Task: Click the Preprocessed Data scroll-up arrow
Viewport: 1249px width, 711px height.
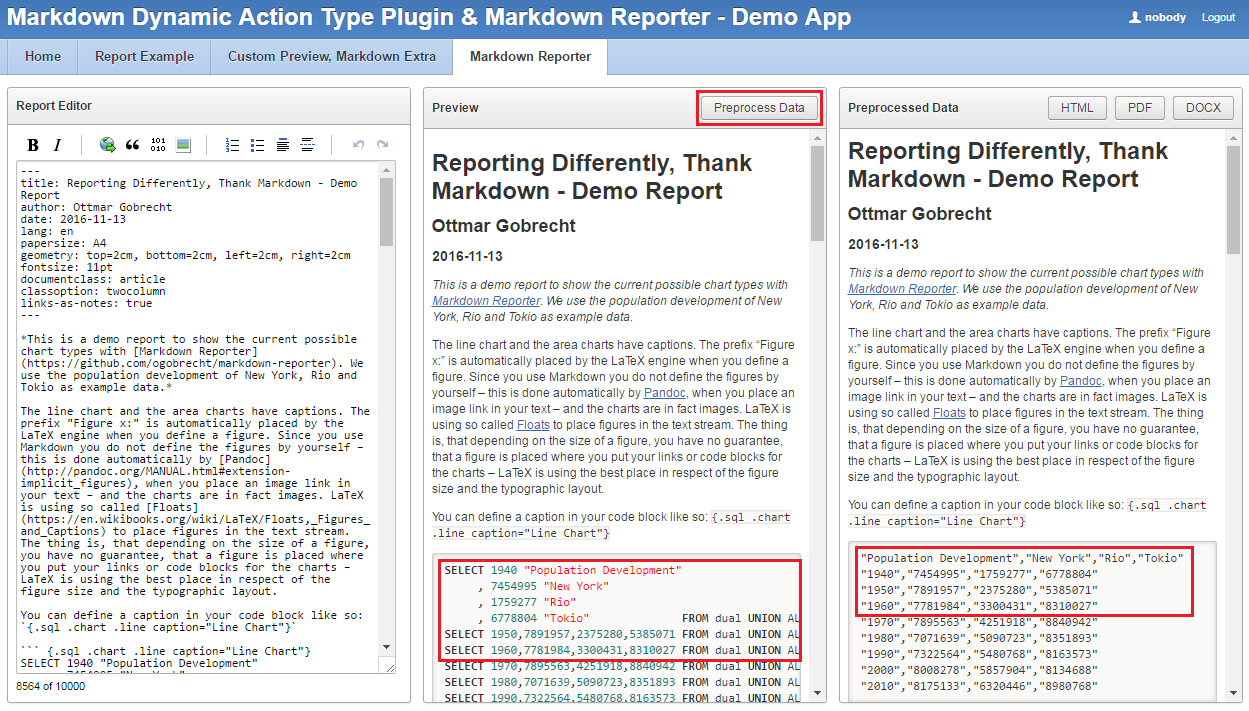Action: tap(1233, 138)
